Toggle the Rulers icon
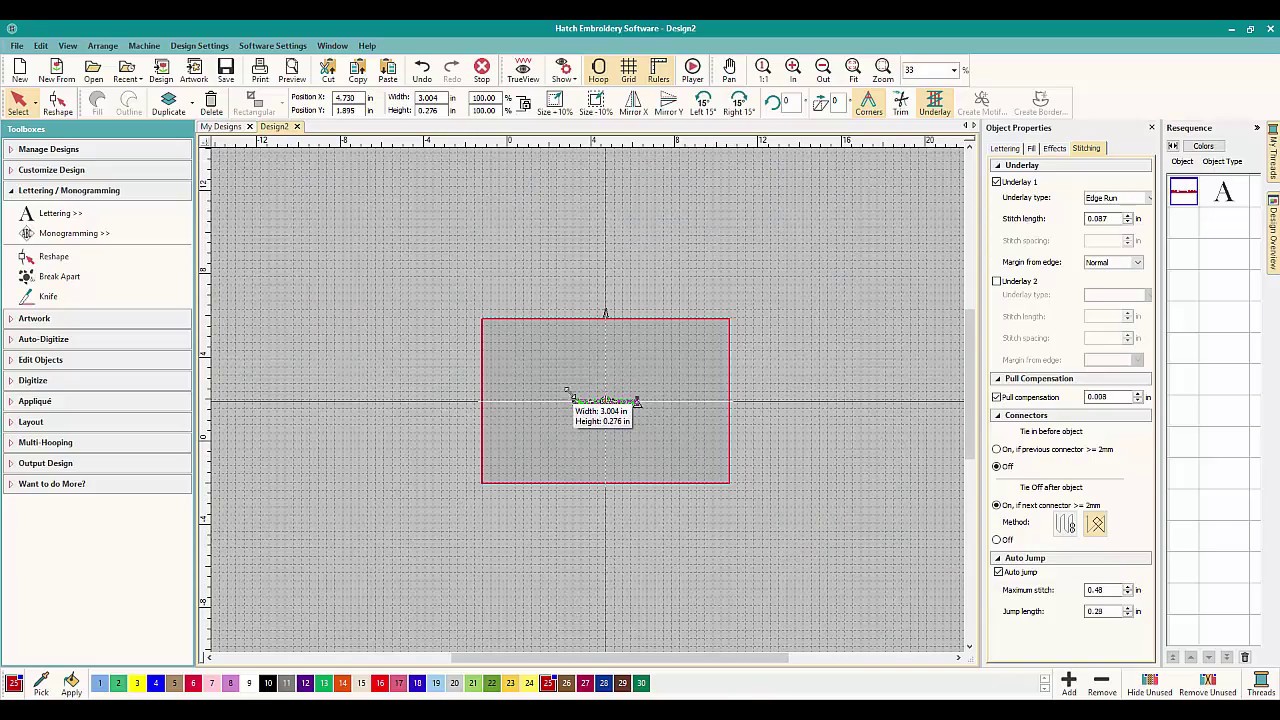 click(x=658, y=68)
